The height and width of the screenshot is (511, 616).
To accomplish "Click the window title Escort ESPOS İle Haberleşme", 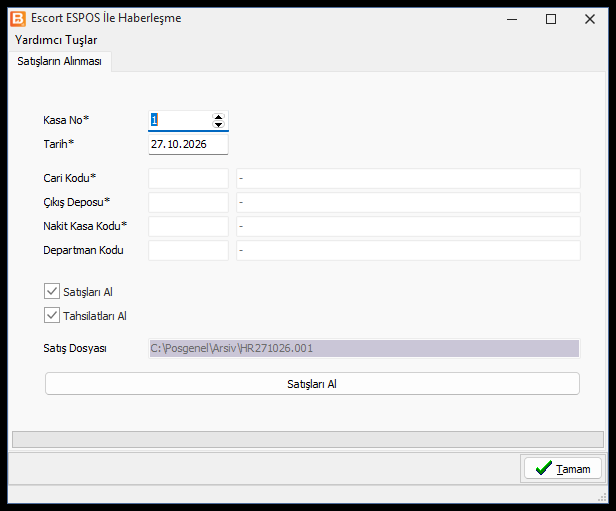I will [x=106, y=18].
